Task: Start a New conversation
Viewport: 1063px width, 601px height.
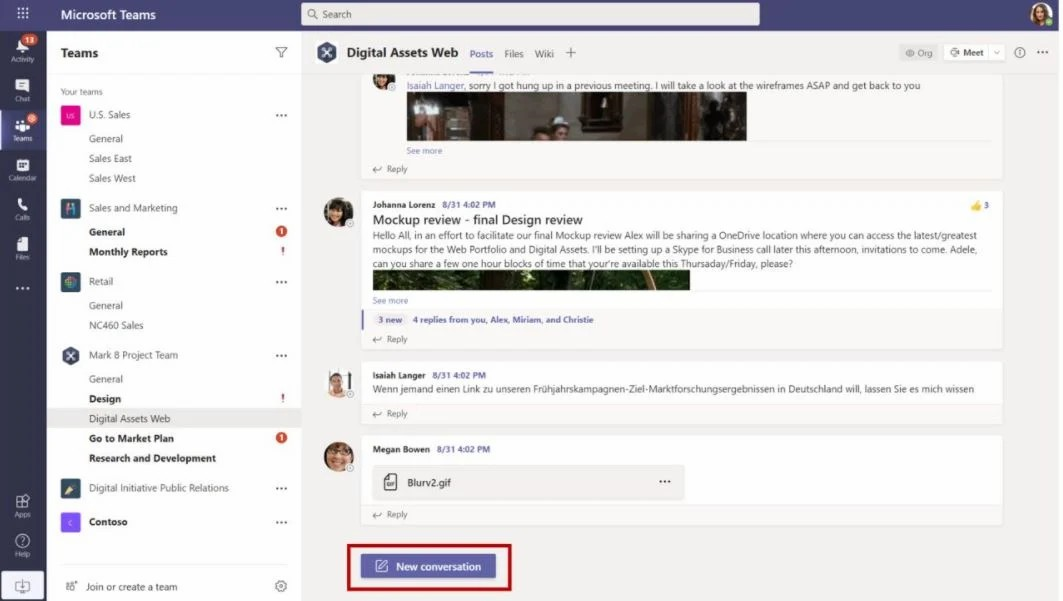Action: click(428, 566)
